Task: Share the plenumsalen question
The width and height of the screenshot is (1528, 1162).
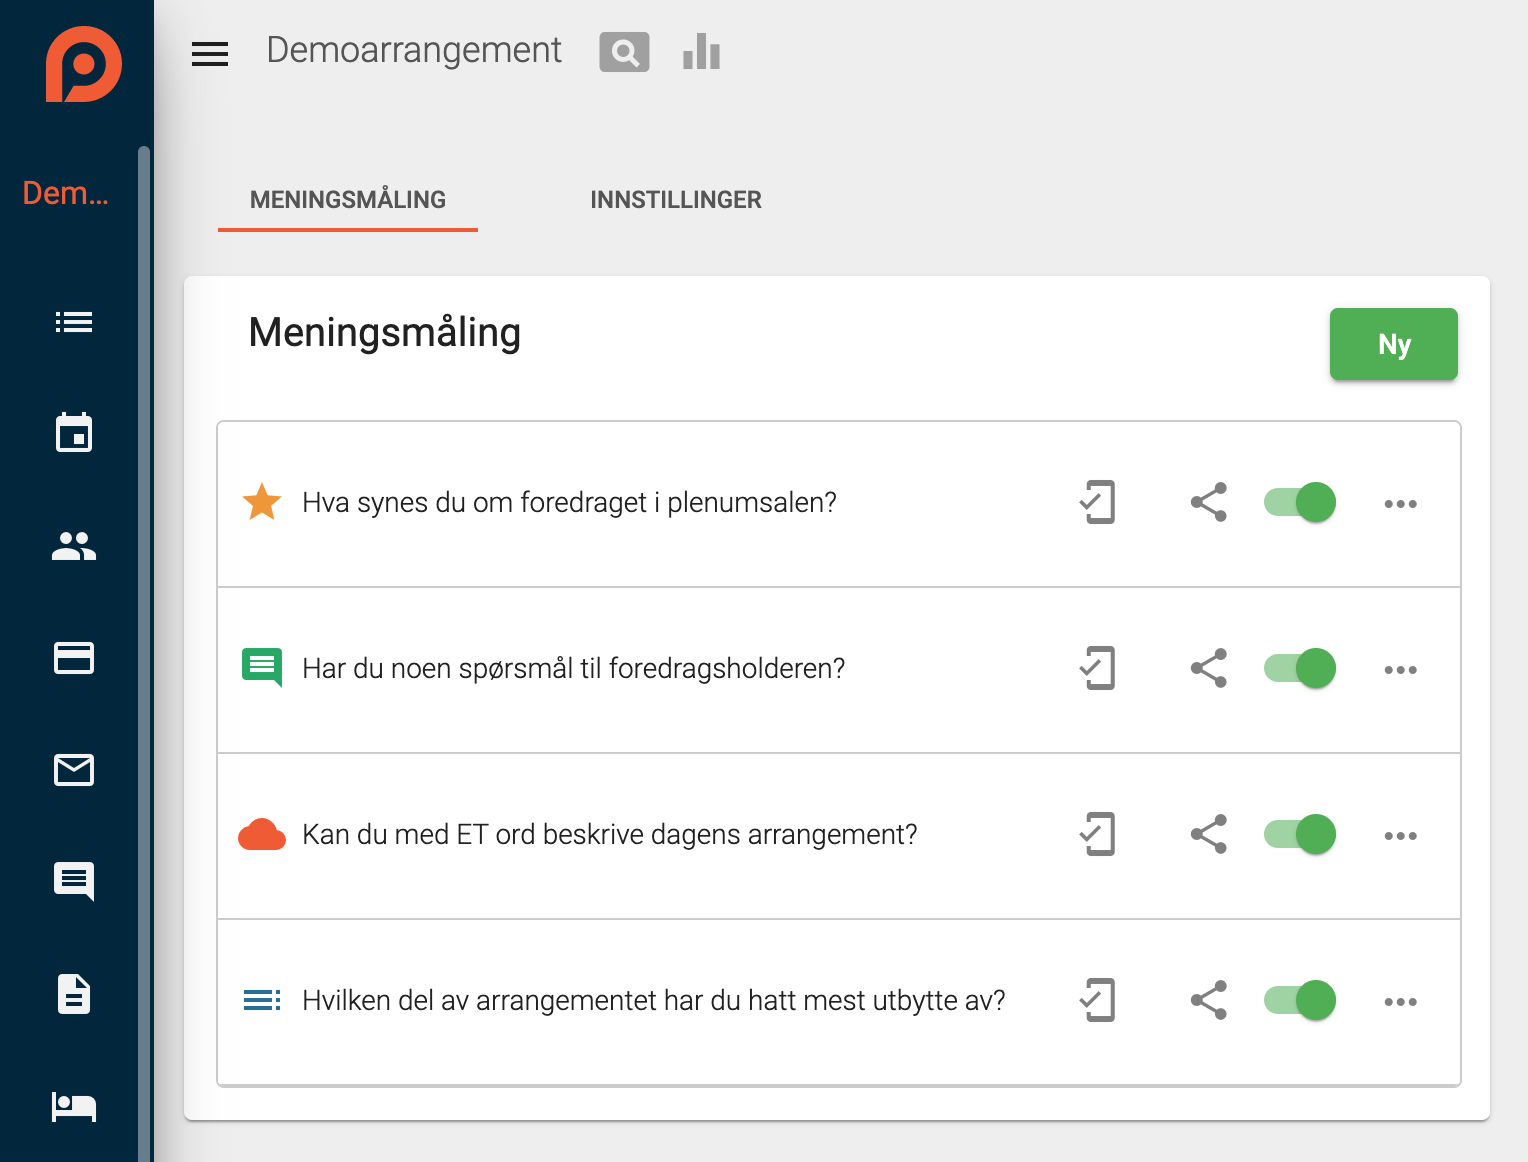Action: click(x=1209, y=502)
